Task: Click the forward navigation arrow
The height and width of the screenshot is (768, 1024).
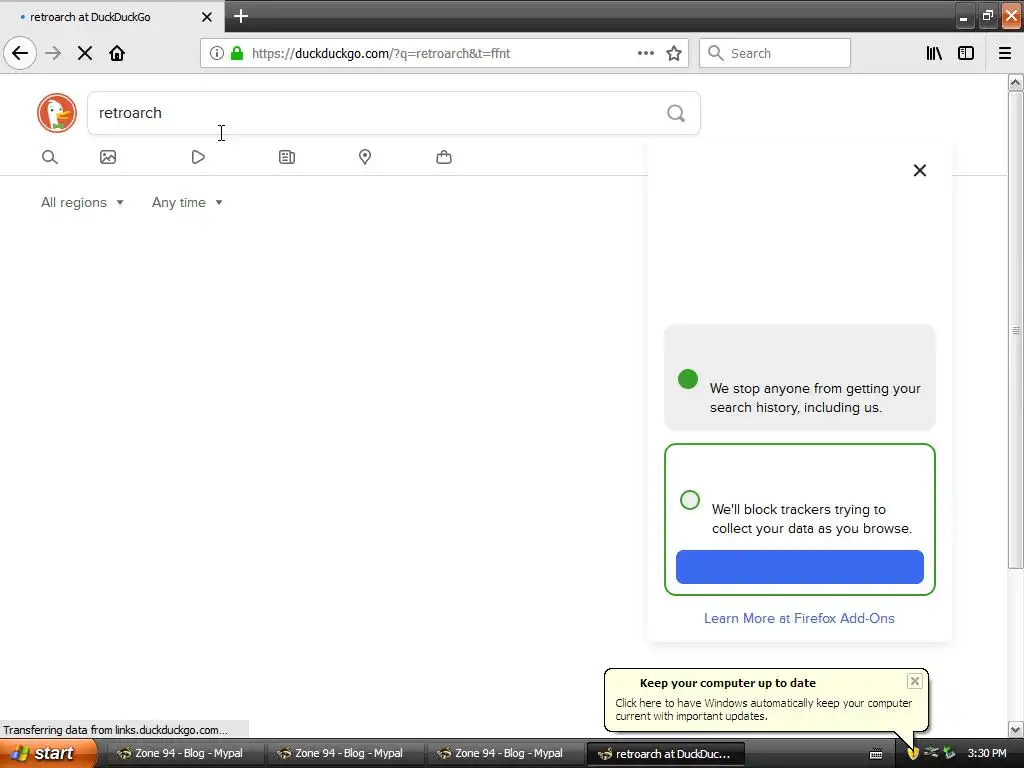Action: 53,53
